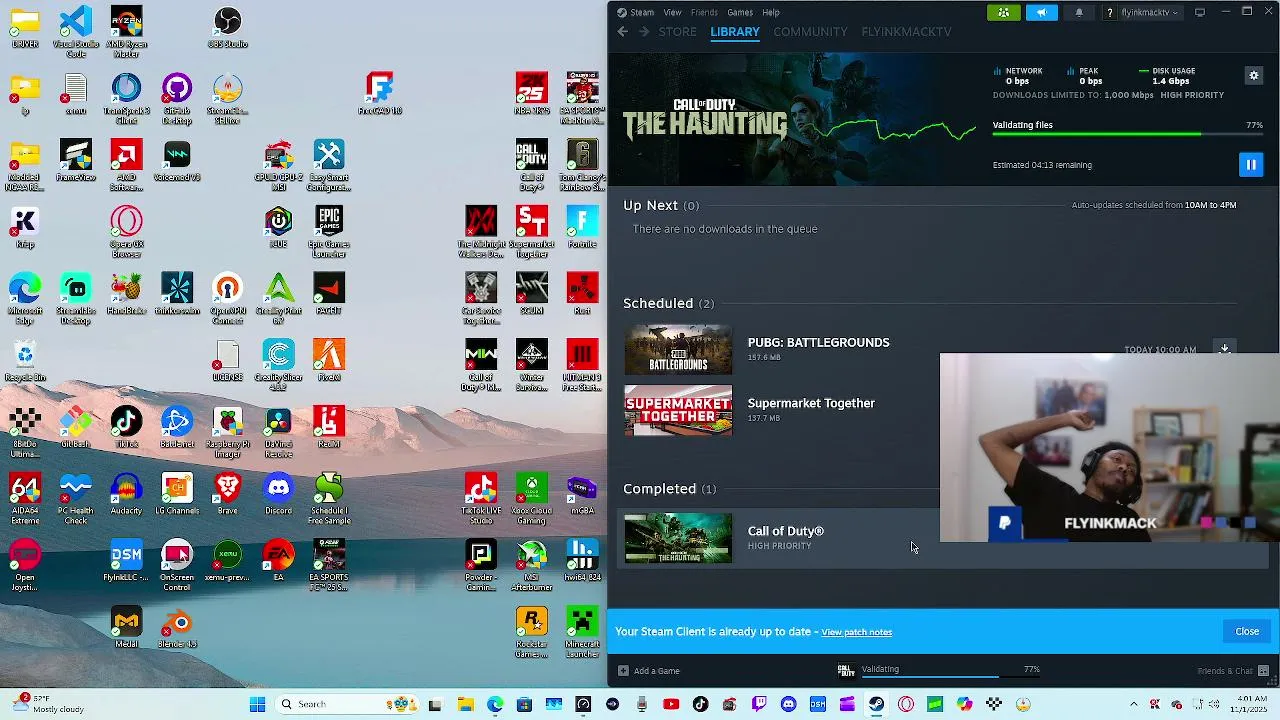Open the weather widget showing Mostly cloudy
This screenshot has height=720, width=1280.
tap(48, 704)
